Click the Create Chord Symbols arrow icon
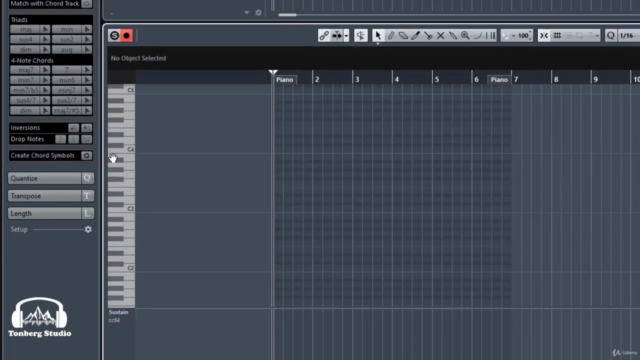640x360 pixels. [x=86, y=156]
